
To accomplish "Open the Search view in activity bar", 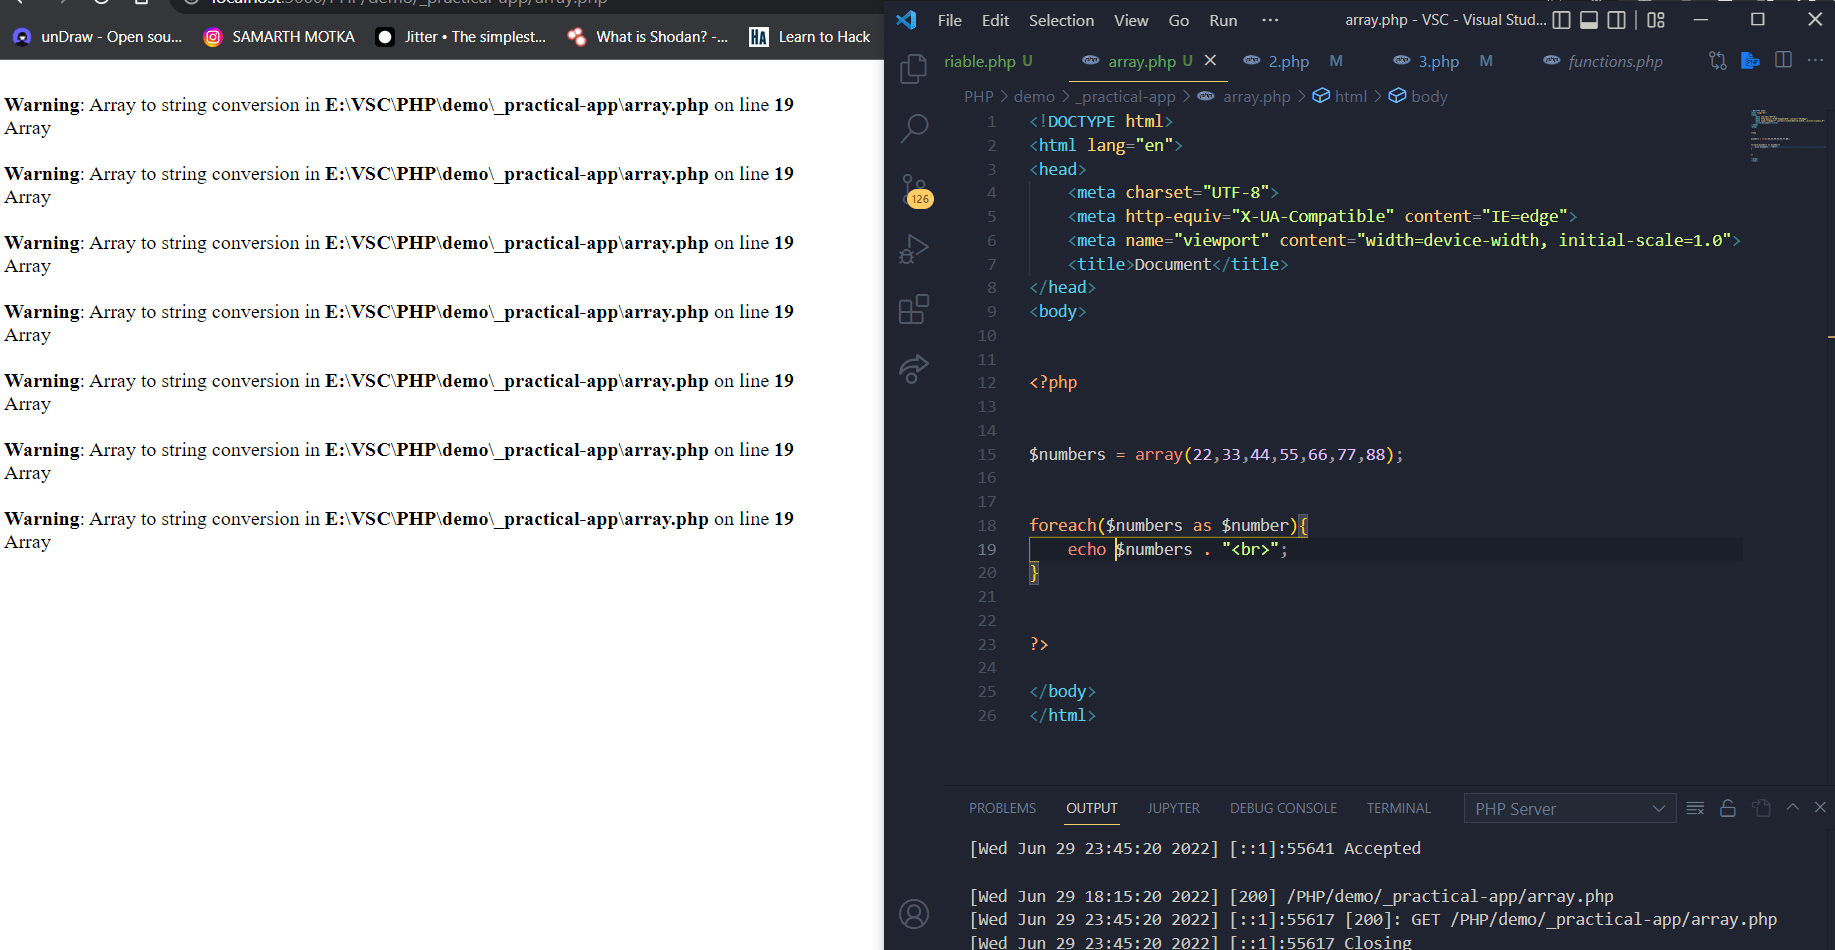I will pyautogui.click(x=914, y=128).
